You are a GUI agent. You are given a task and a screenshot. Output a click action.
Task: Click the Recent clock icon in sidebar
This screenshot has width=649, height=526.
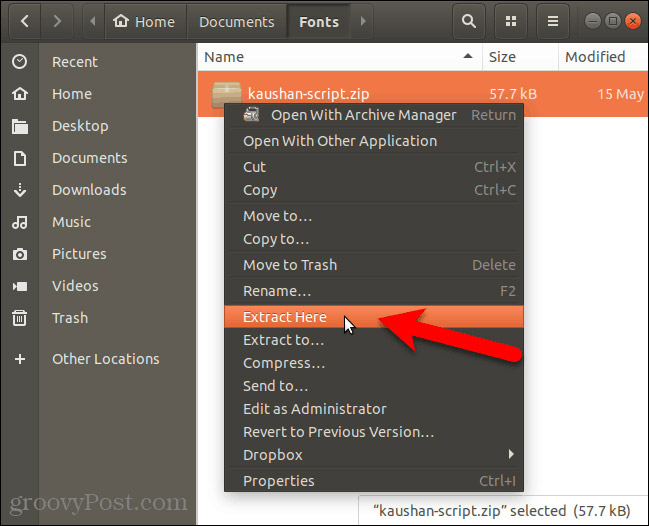click(x=19, y=62)
